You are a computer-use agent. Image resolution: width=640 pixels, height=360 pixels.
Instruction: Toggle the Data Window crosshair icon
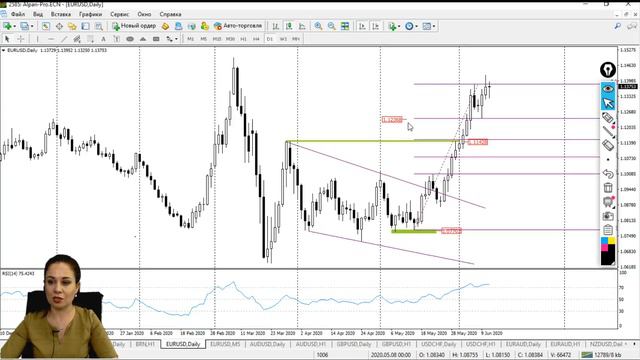[59, 26]
